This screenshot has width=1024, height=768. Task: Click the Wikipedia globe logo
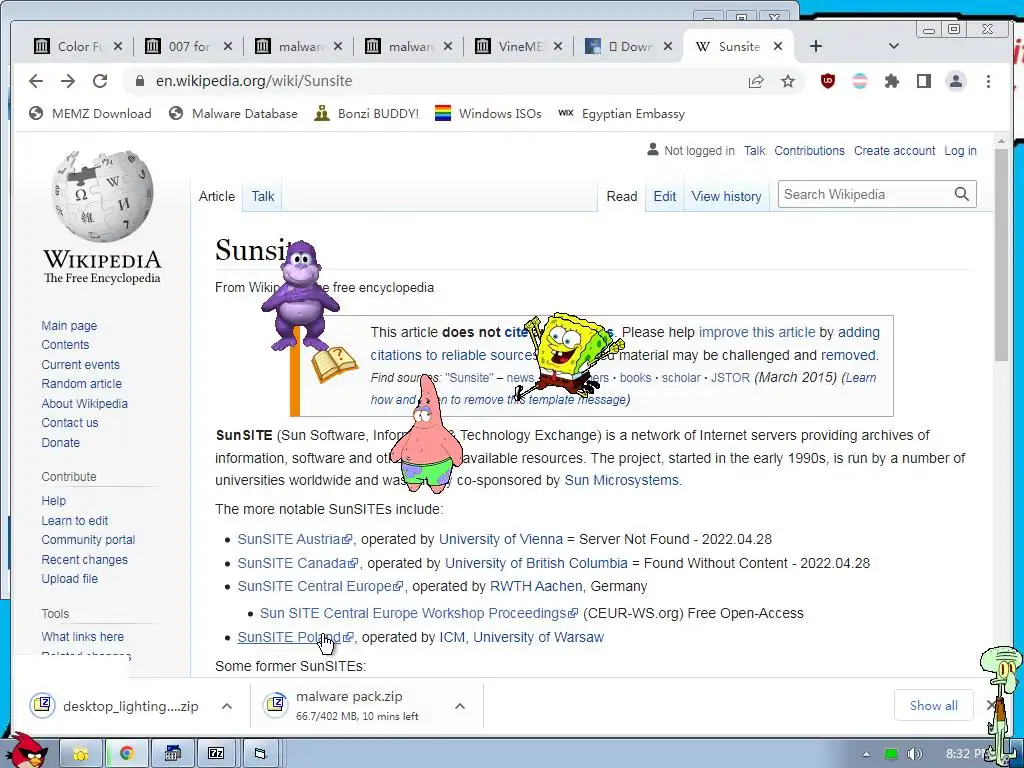pyautogui.click(x=103, y=196)
